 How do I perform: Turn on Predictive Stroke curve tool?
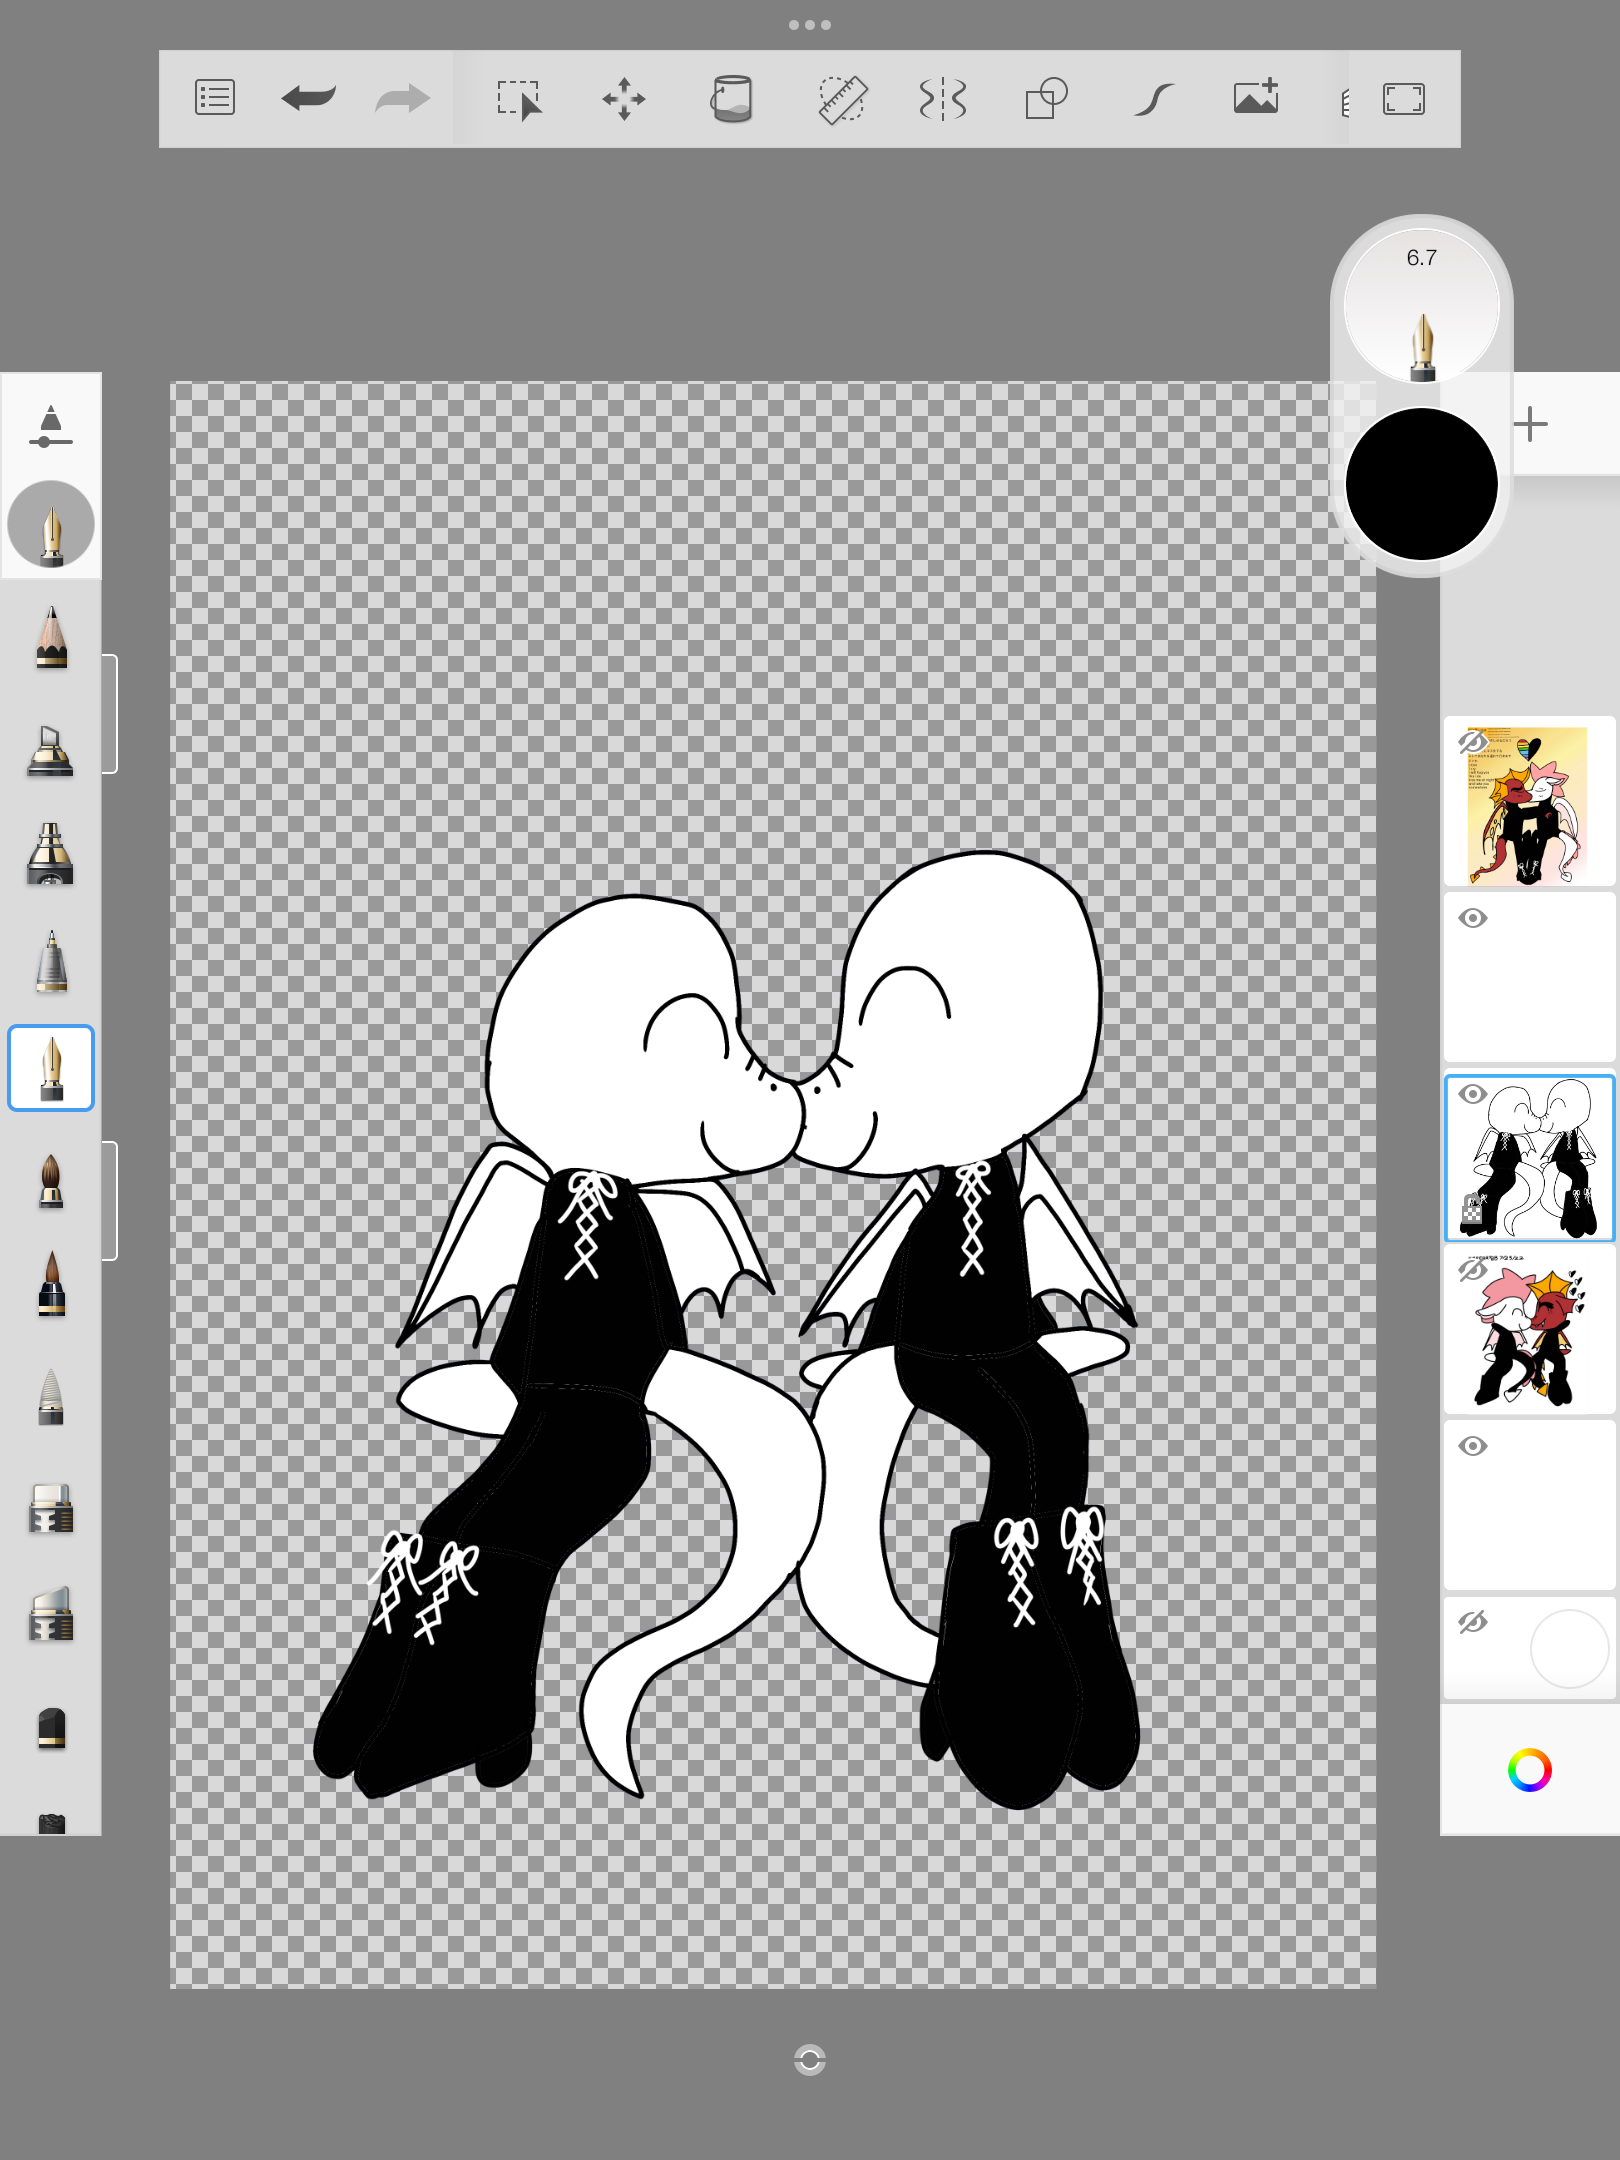coord(1153,99)
